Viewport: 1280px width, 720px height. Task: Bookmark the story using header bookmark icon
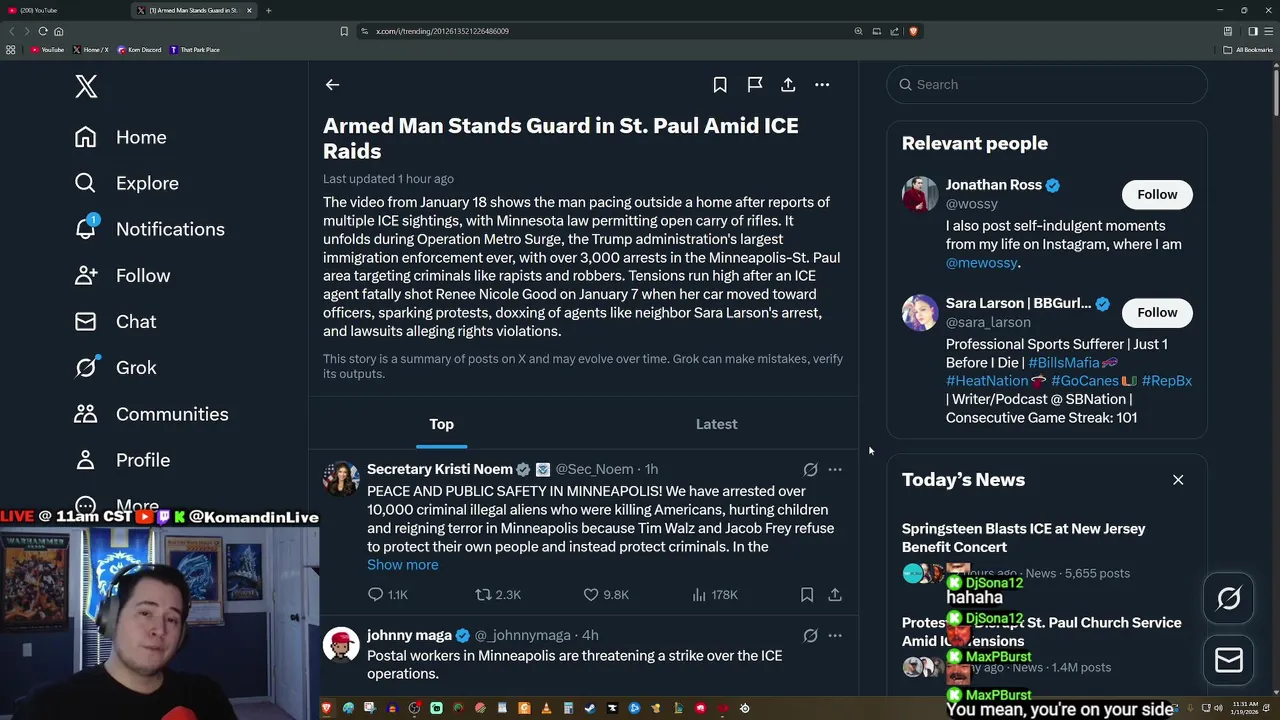click(x=720, y=85)
